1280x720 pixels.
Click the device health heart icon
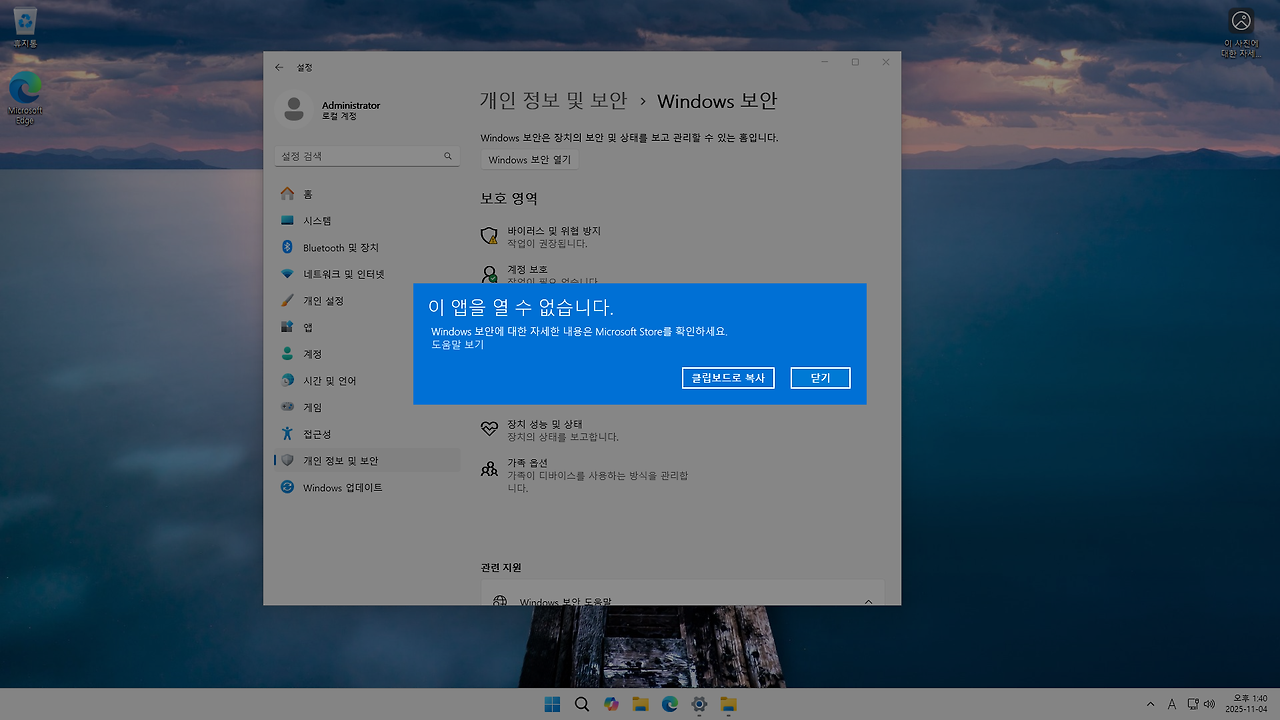coord(489,428)
